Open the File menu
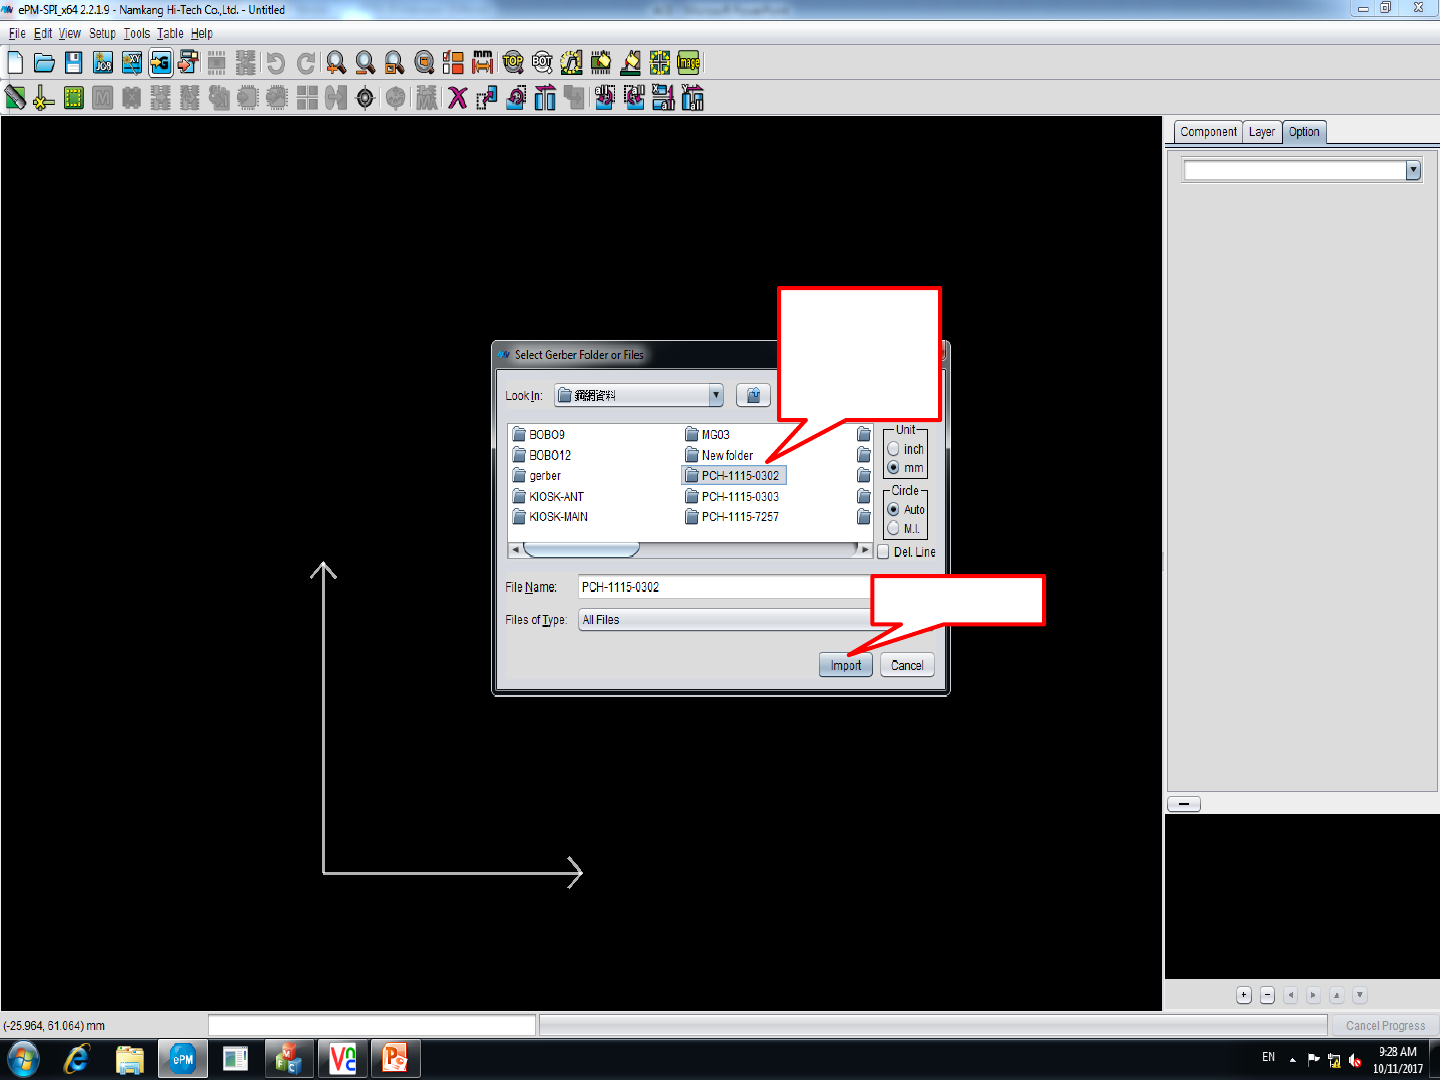1440x1080 pixels. point(17,33)
